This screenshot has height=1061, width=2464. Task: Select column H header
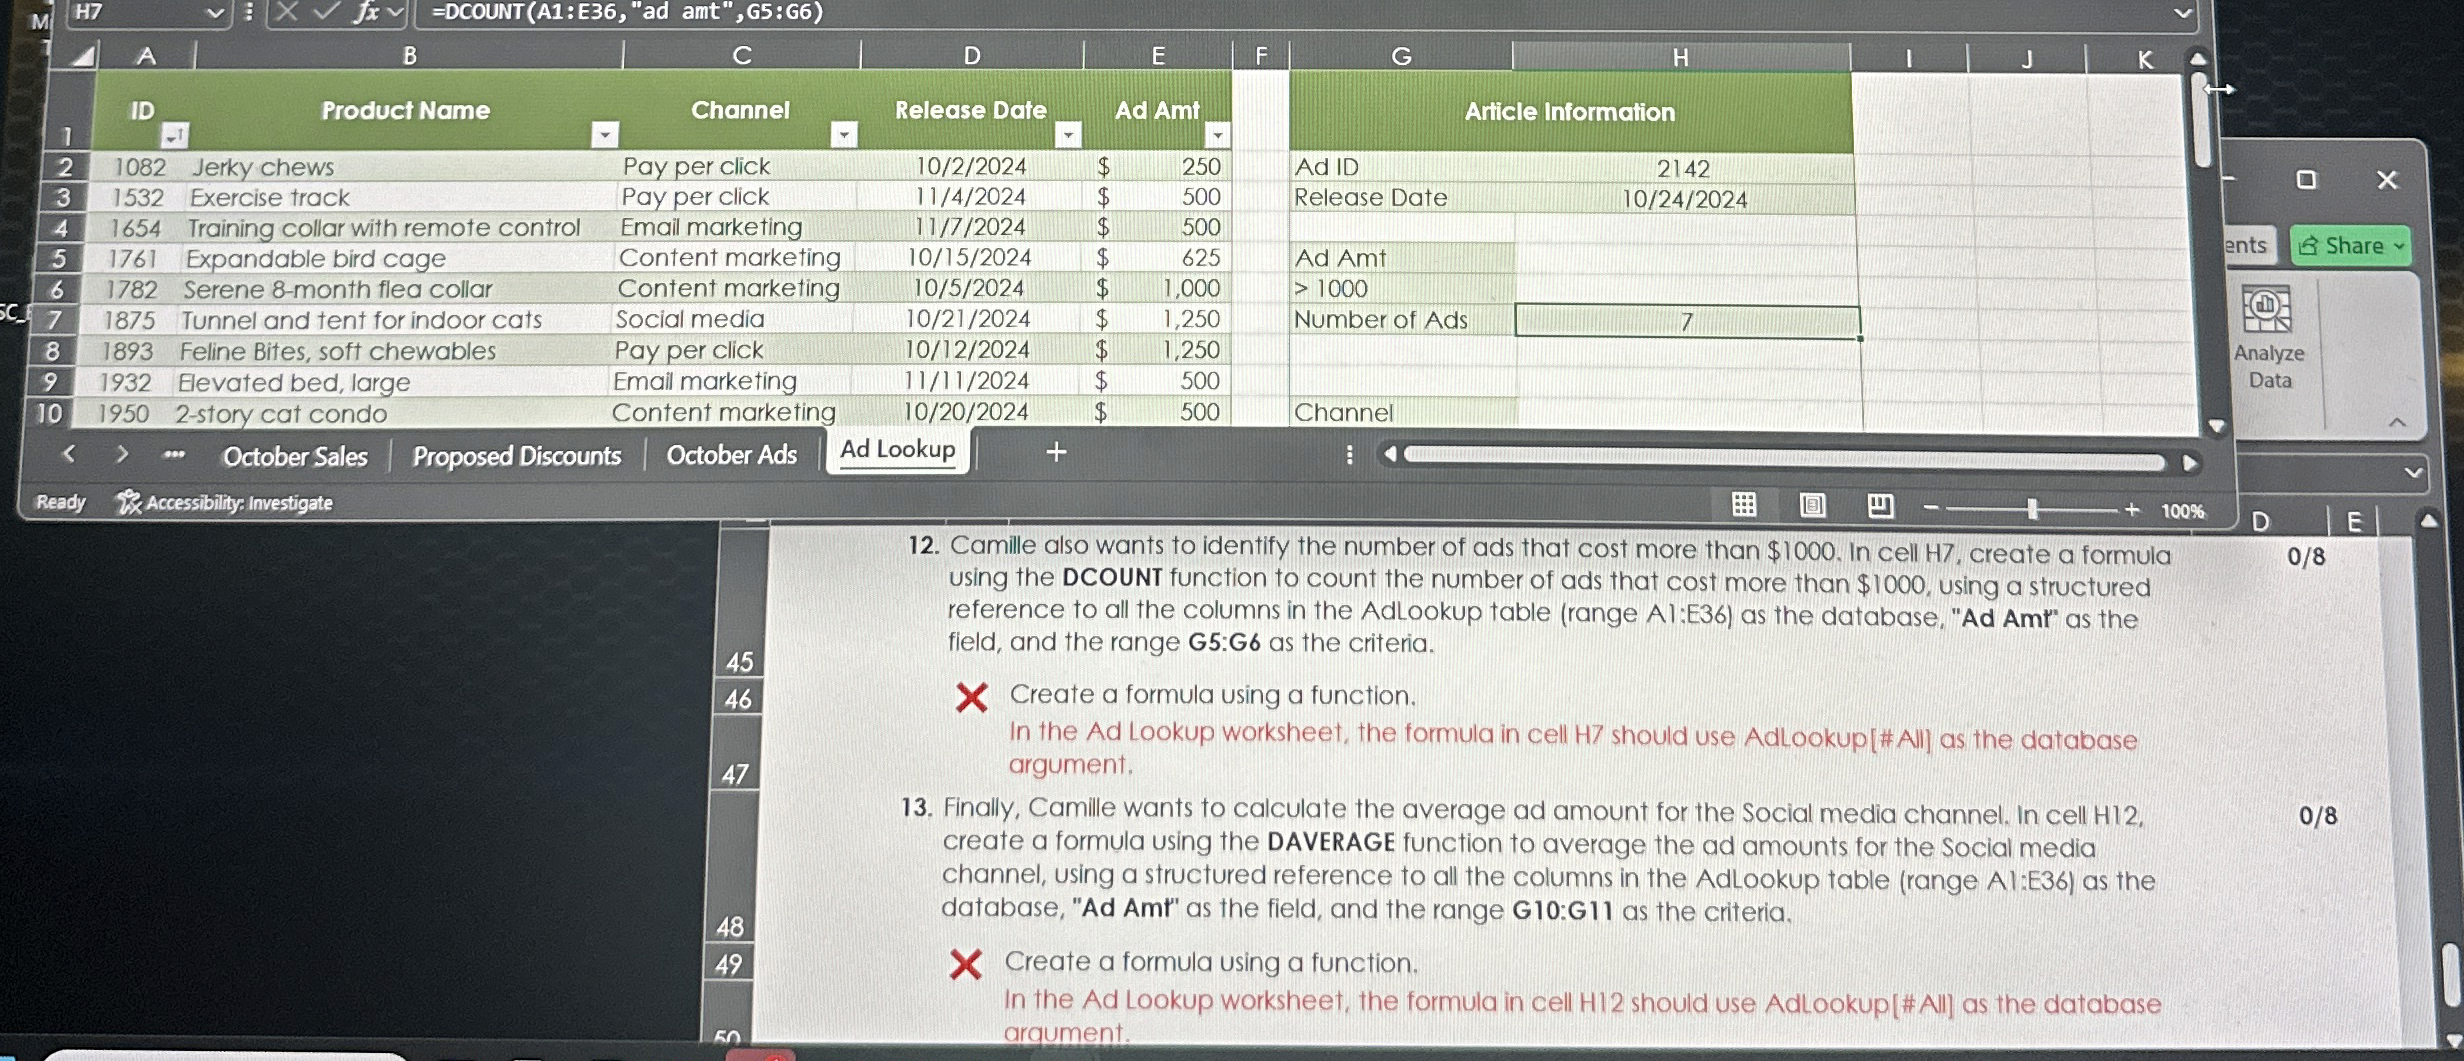[x=1681, y=58]
